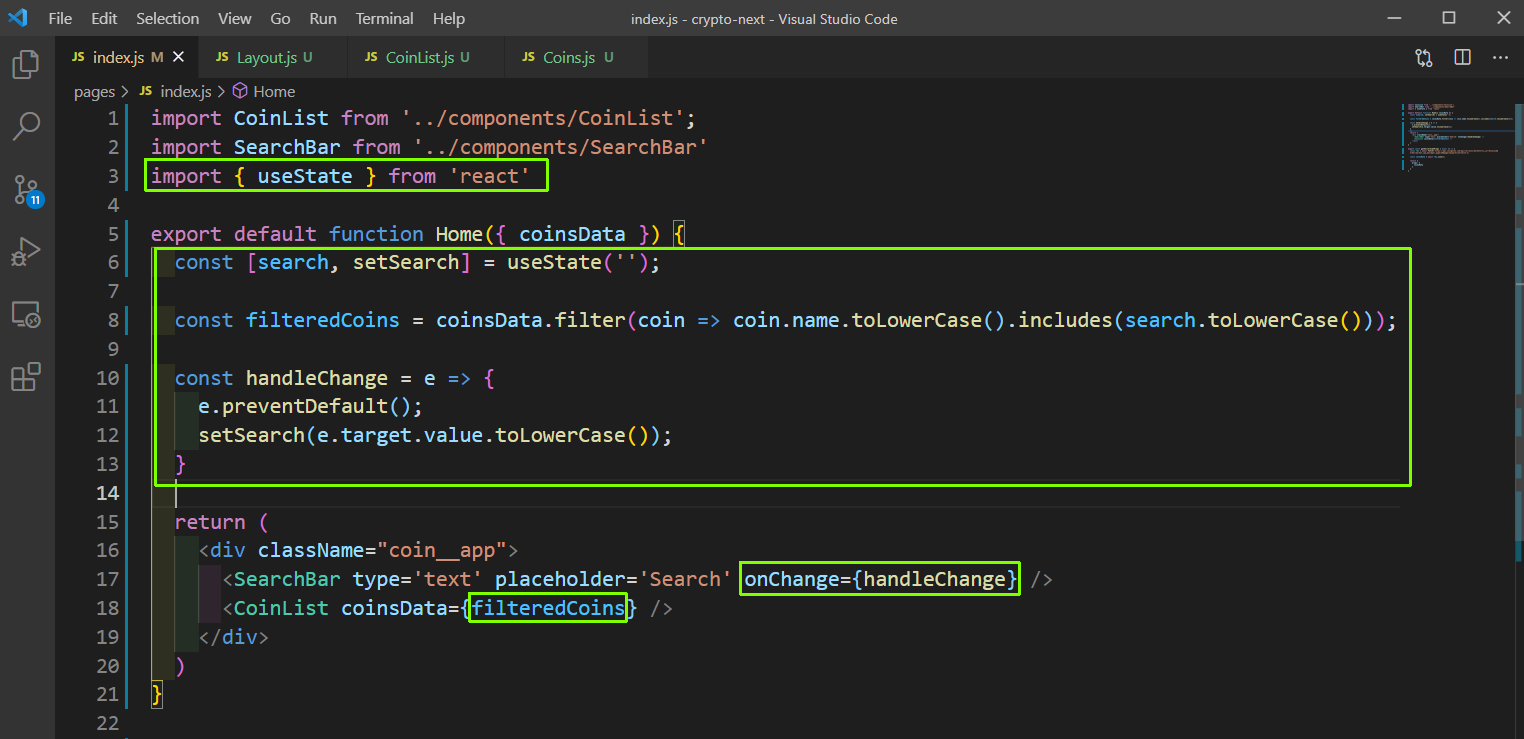Viewport: 1524px width, 739px height.
Task: Click className "coin__app" on line 16
Action: (x=383, y=550)
